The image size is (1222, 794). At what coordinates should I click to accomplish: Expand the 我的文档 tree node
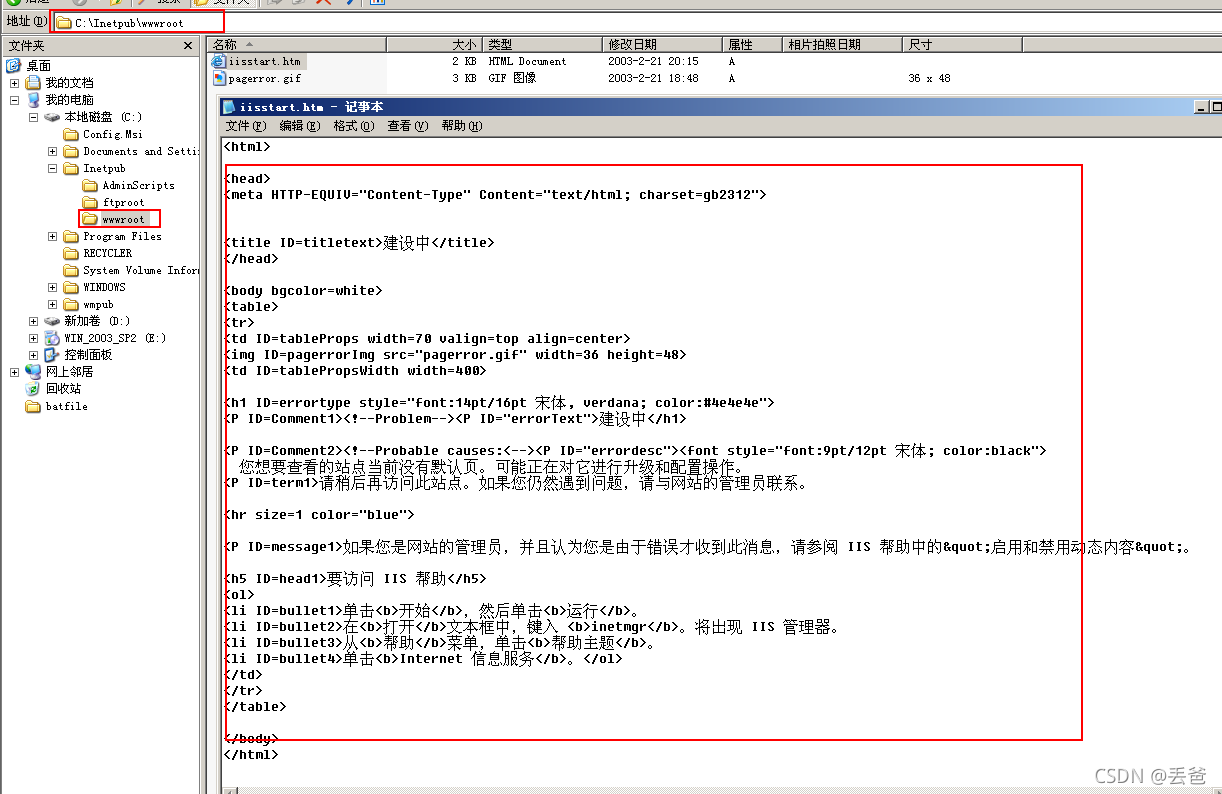[x=14, y=83]
